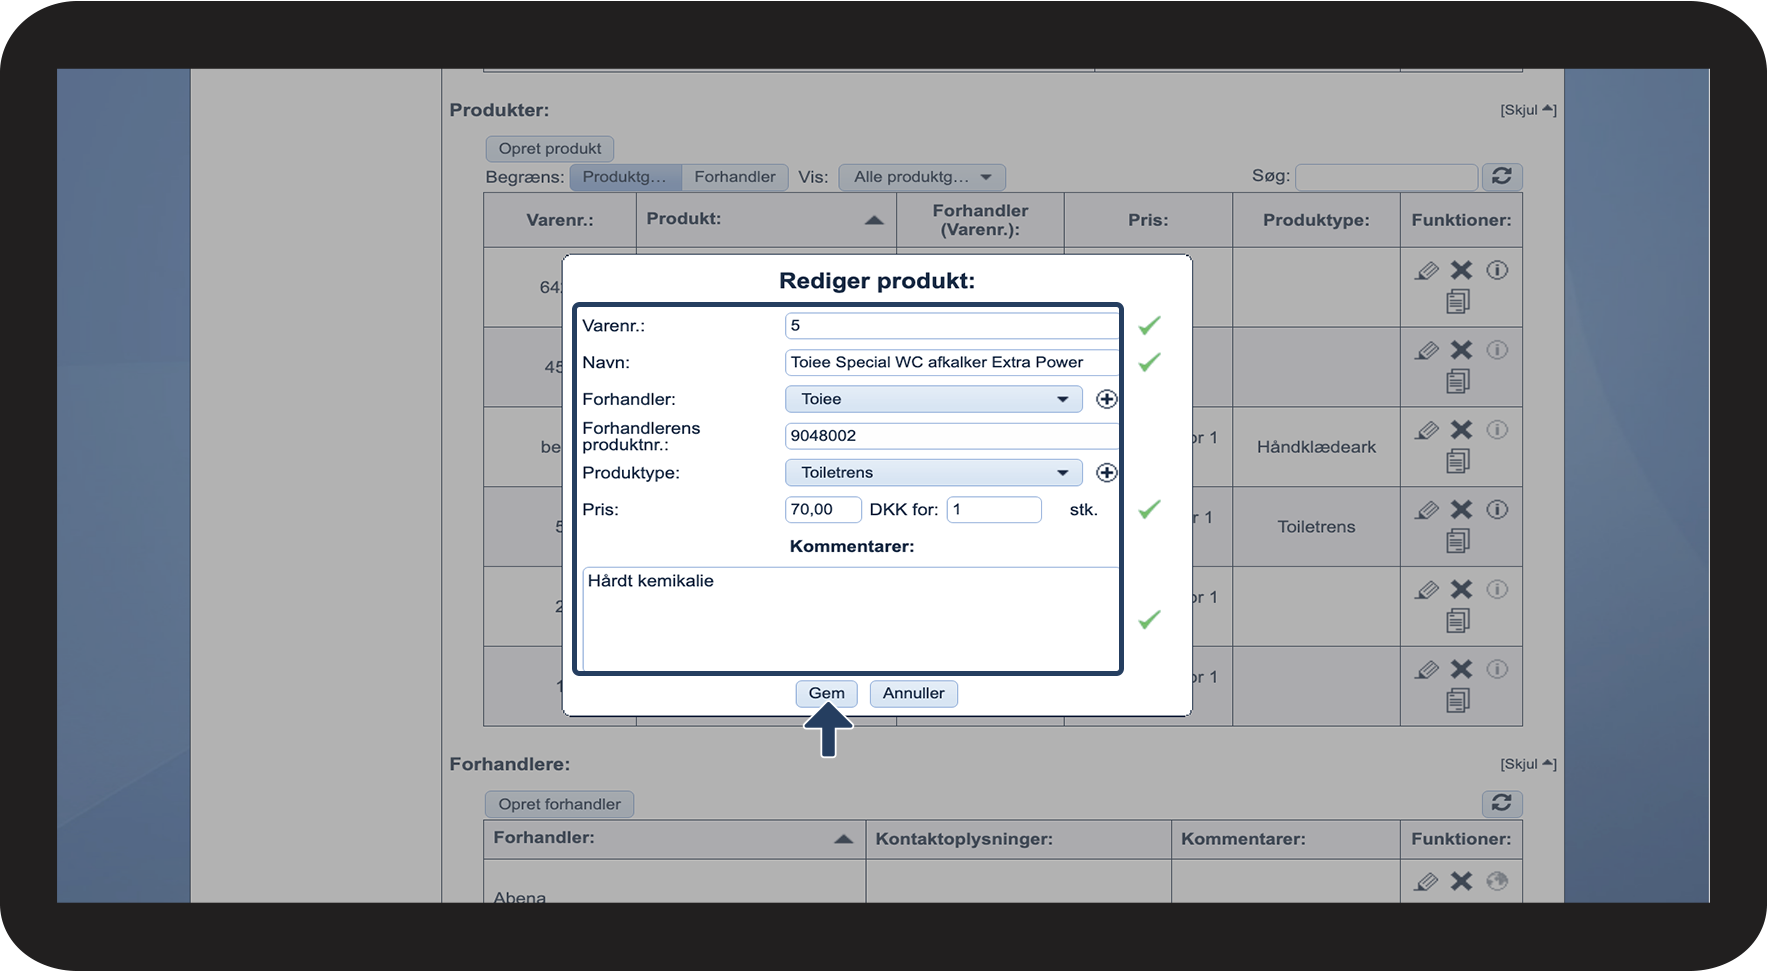Open the Produktype dropdown showing Toiletrens

933,472
